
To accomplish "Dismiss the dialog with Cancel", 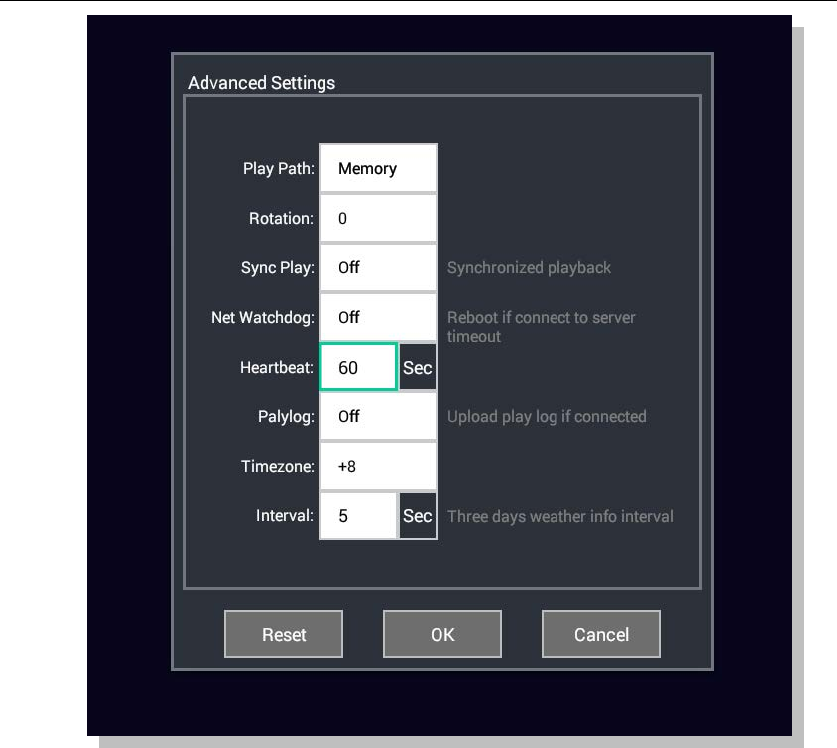I will point(602,634).
